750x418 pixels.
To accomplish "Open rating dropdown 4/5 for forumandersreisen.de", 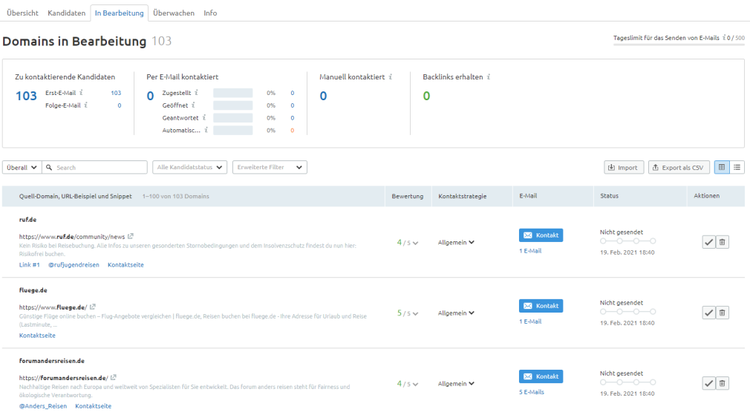I will click(408, 384).
